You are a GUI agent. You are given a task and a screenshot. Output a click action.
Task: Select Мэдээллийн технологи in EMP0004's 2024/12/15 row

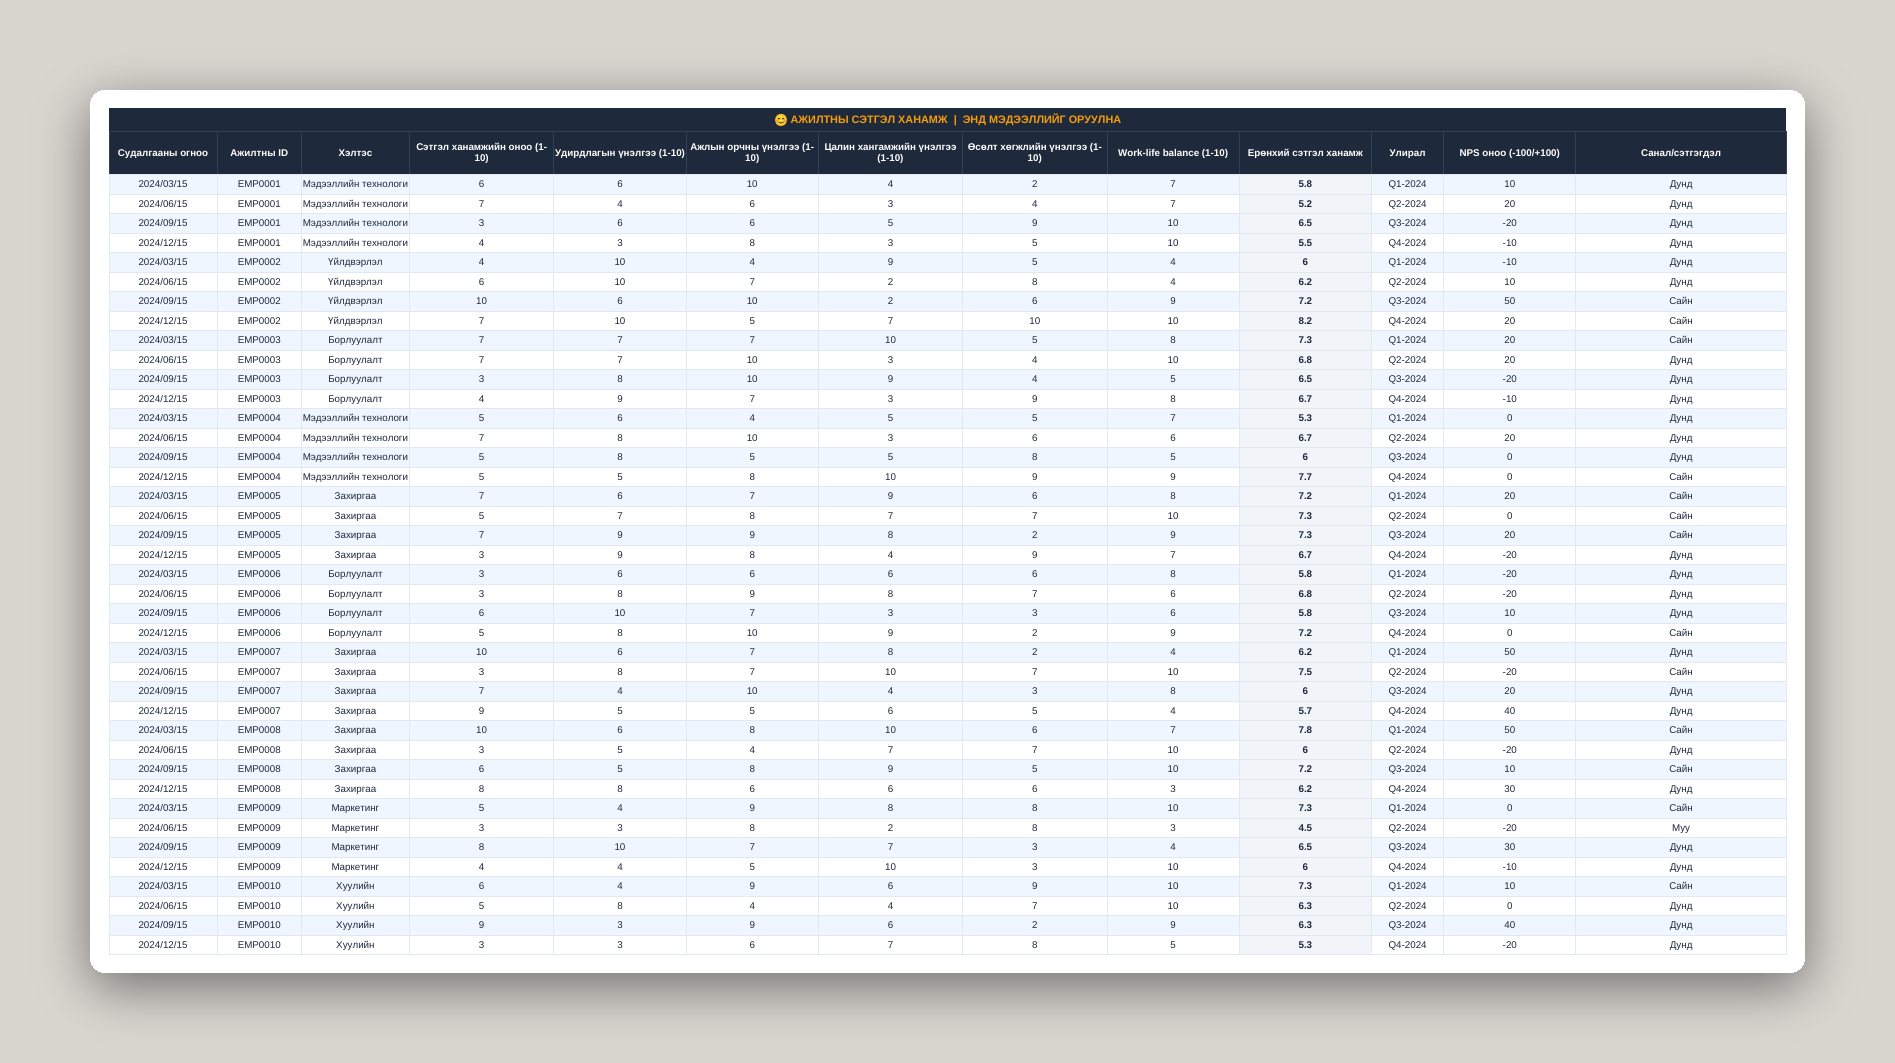(x=355, y=477)
